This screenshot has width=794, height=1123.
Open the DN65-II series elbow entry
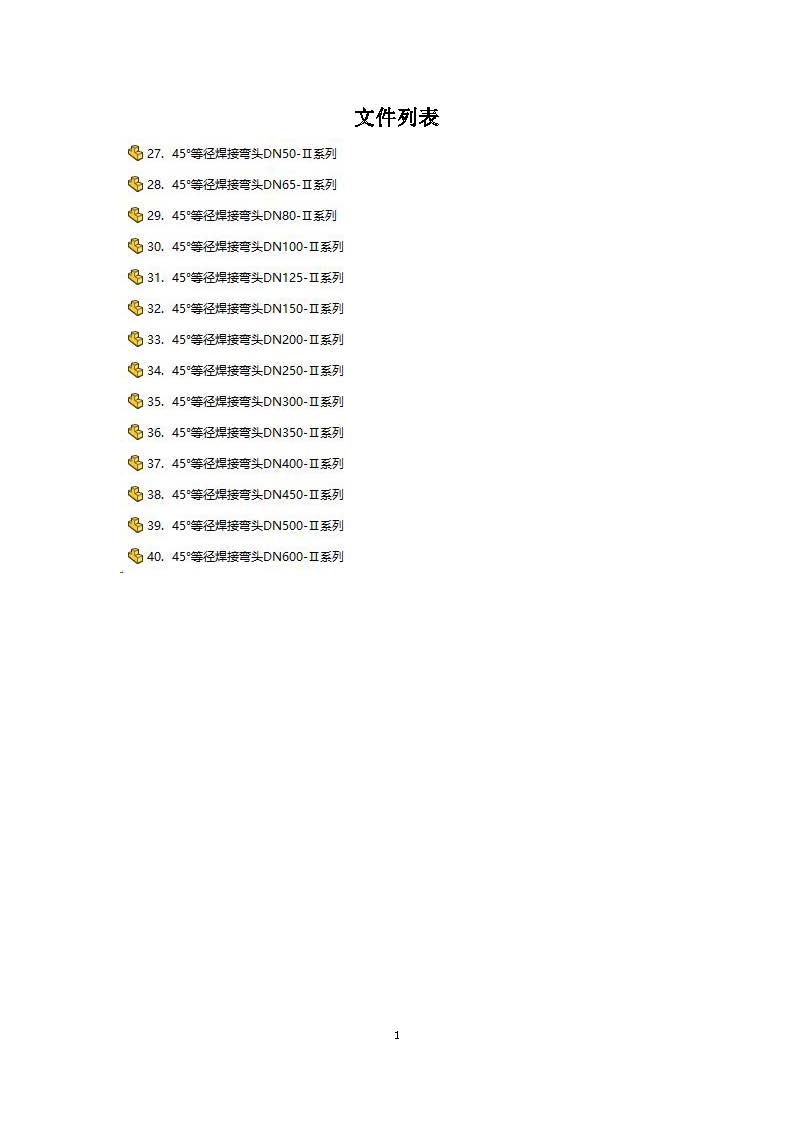click(254, 184)
